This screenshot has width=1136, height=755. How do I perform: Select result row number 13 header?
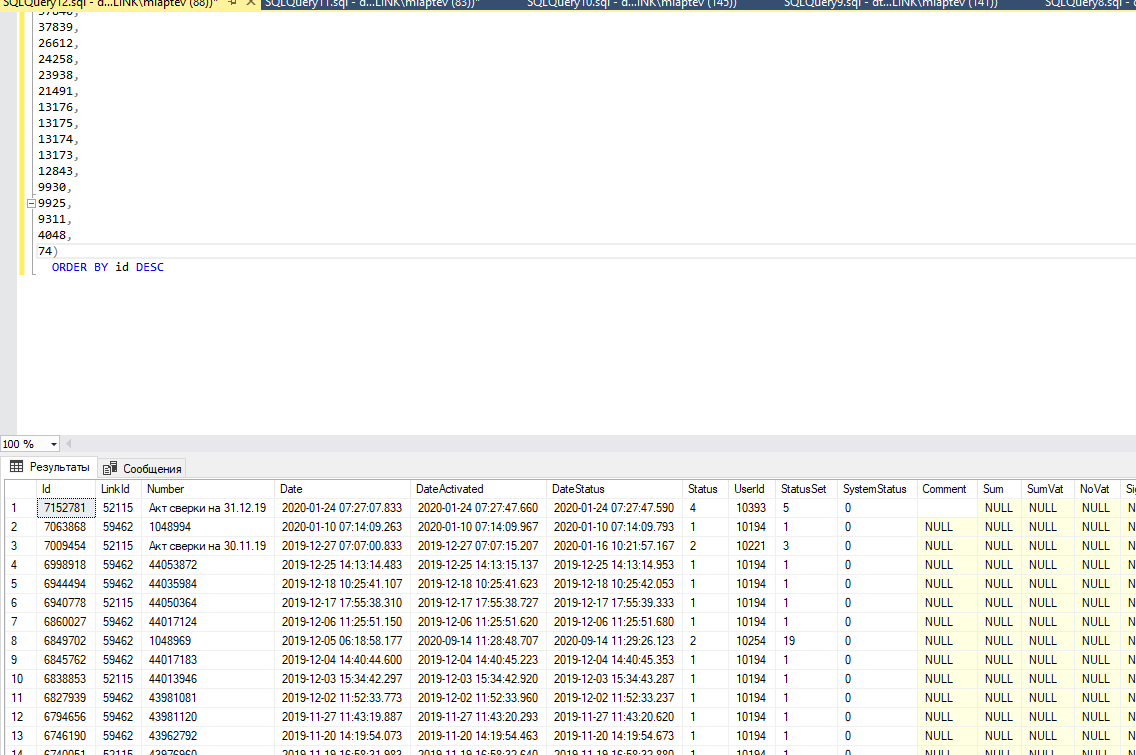tap(20, 736)
